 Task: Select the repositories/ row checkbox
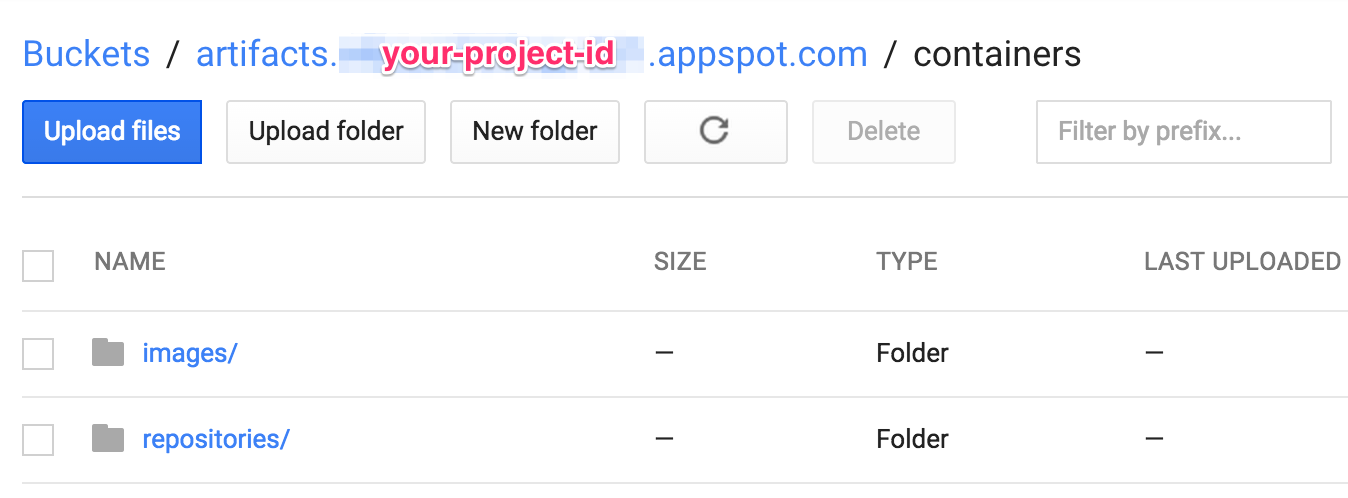click(38, 439)
